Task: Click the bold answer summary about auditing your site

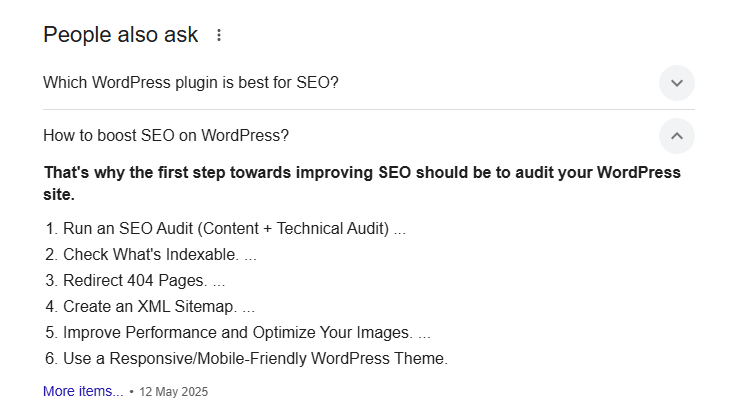Action: pyautogui.click(x=361, y=183)
